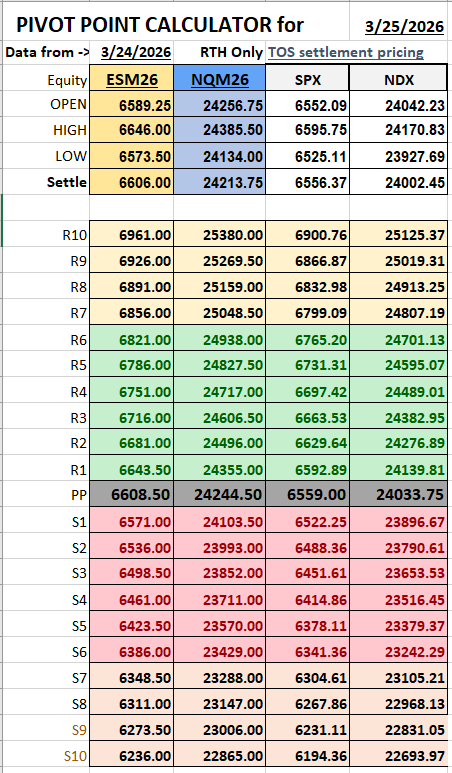This screenshot has width=452, height=773.
Task: Select the ESM26 S1 value 6571.00
Action: tap(132, 521)
